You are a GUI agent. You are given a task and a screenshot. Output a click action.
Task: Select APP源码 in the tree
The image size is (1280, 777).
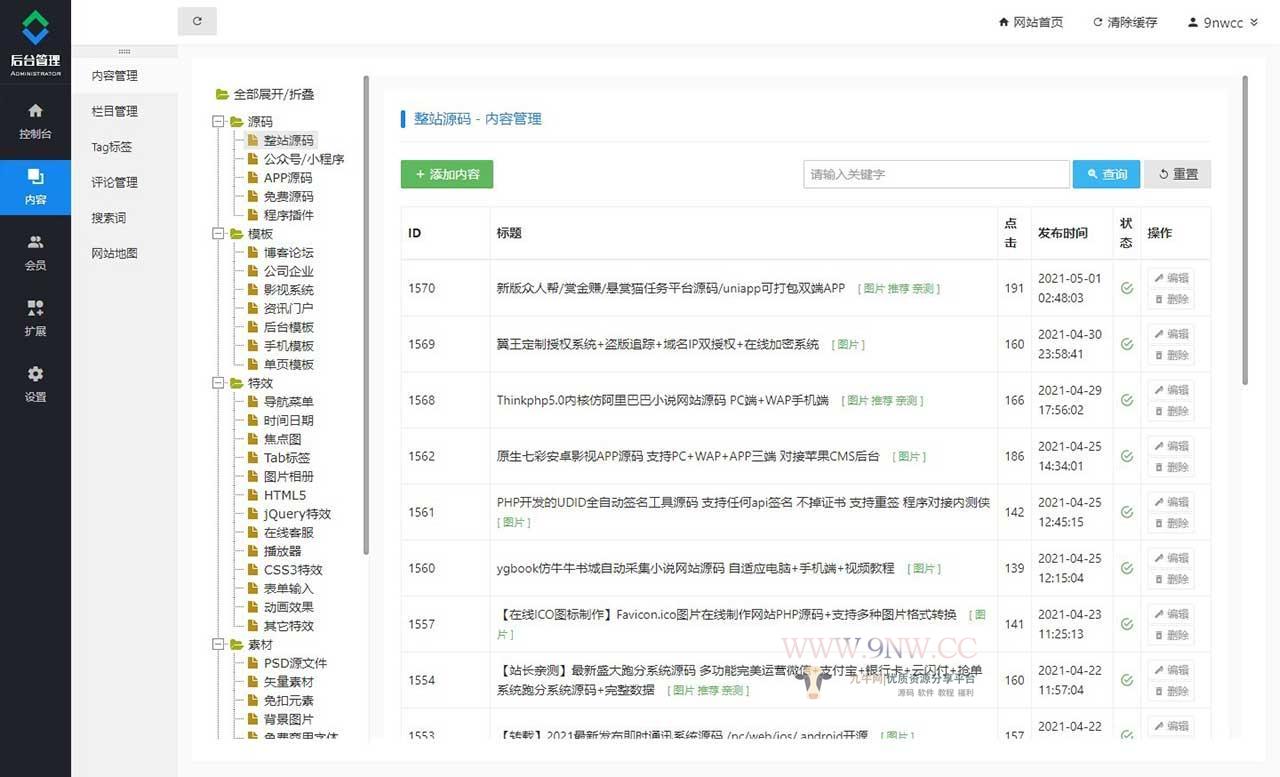click(x=288, y=178)
